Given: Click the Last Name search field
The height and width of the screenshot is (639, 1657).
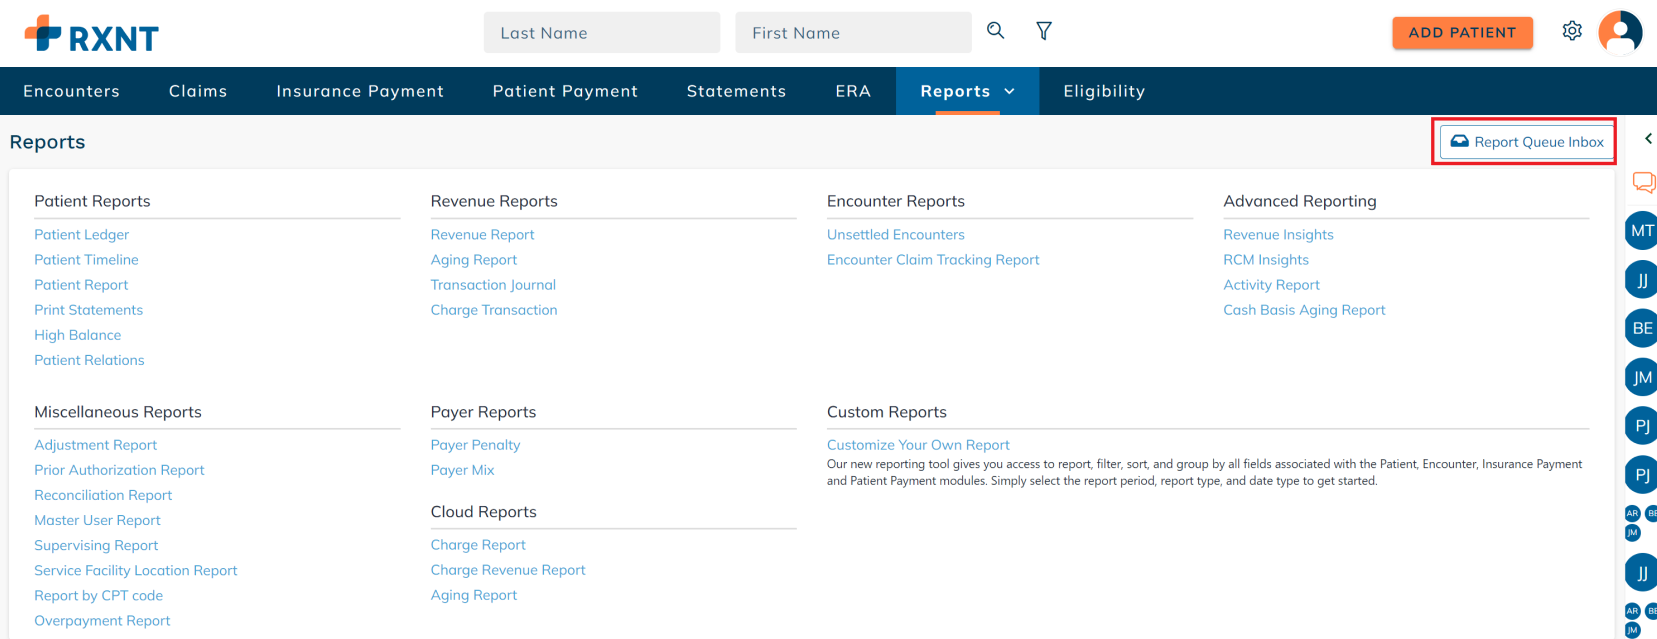Looking at the screenshot, I should (x=601, y=33).
